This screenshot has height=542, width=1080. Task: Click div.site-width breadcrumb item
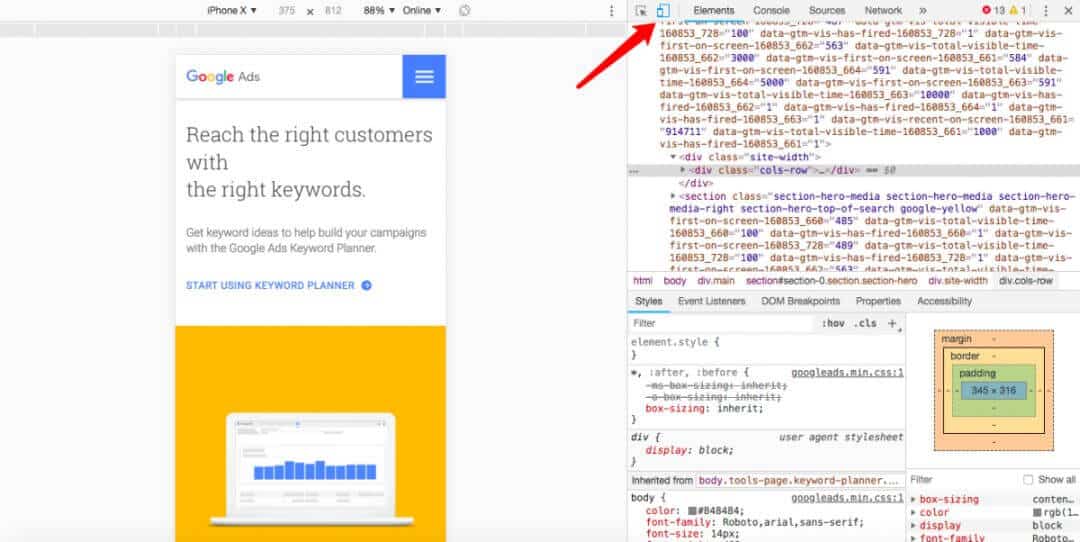pos(957,281)
